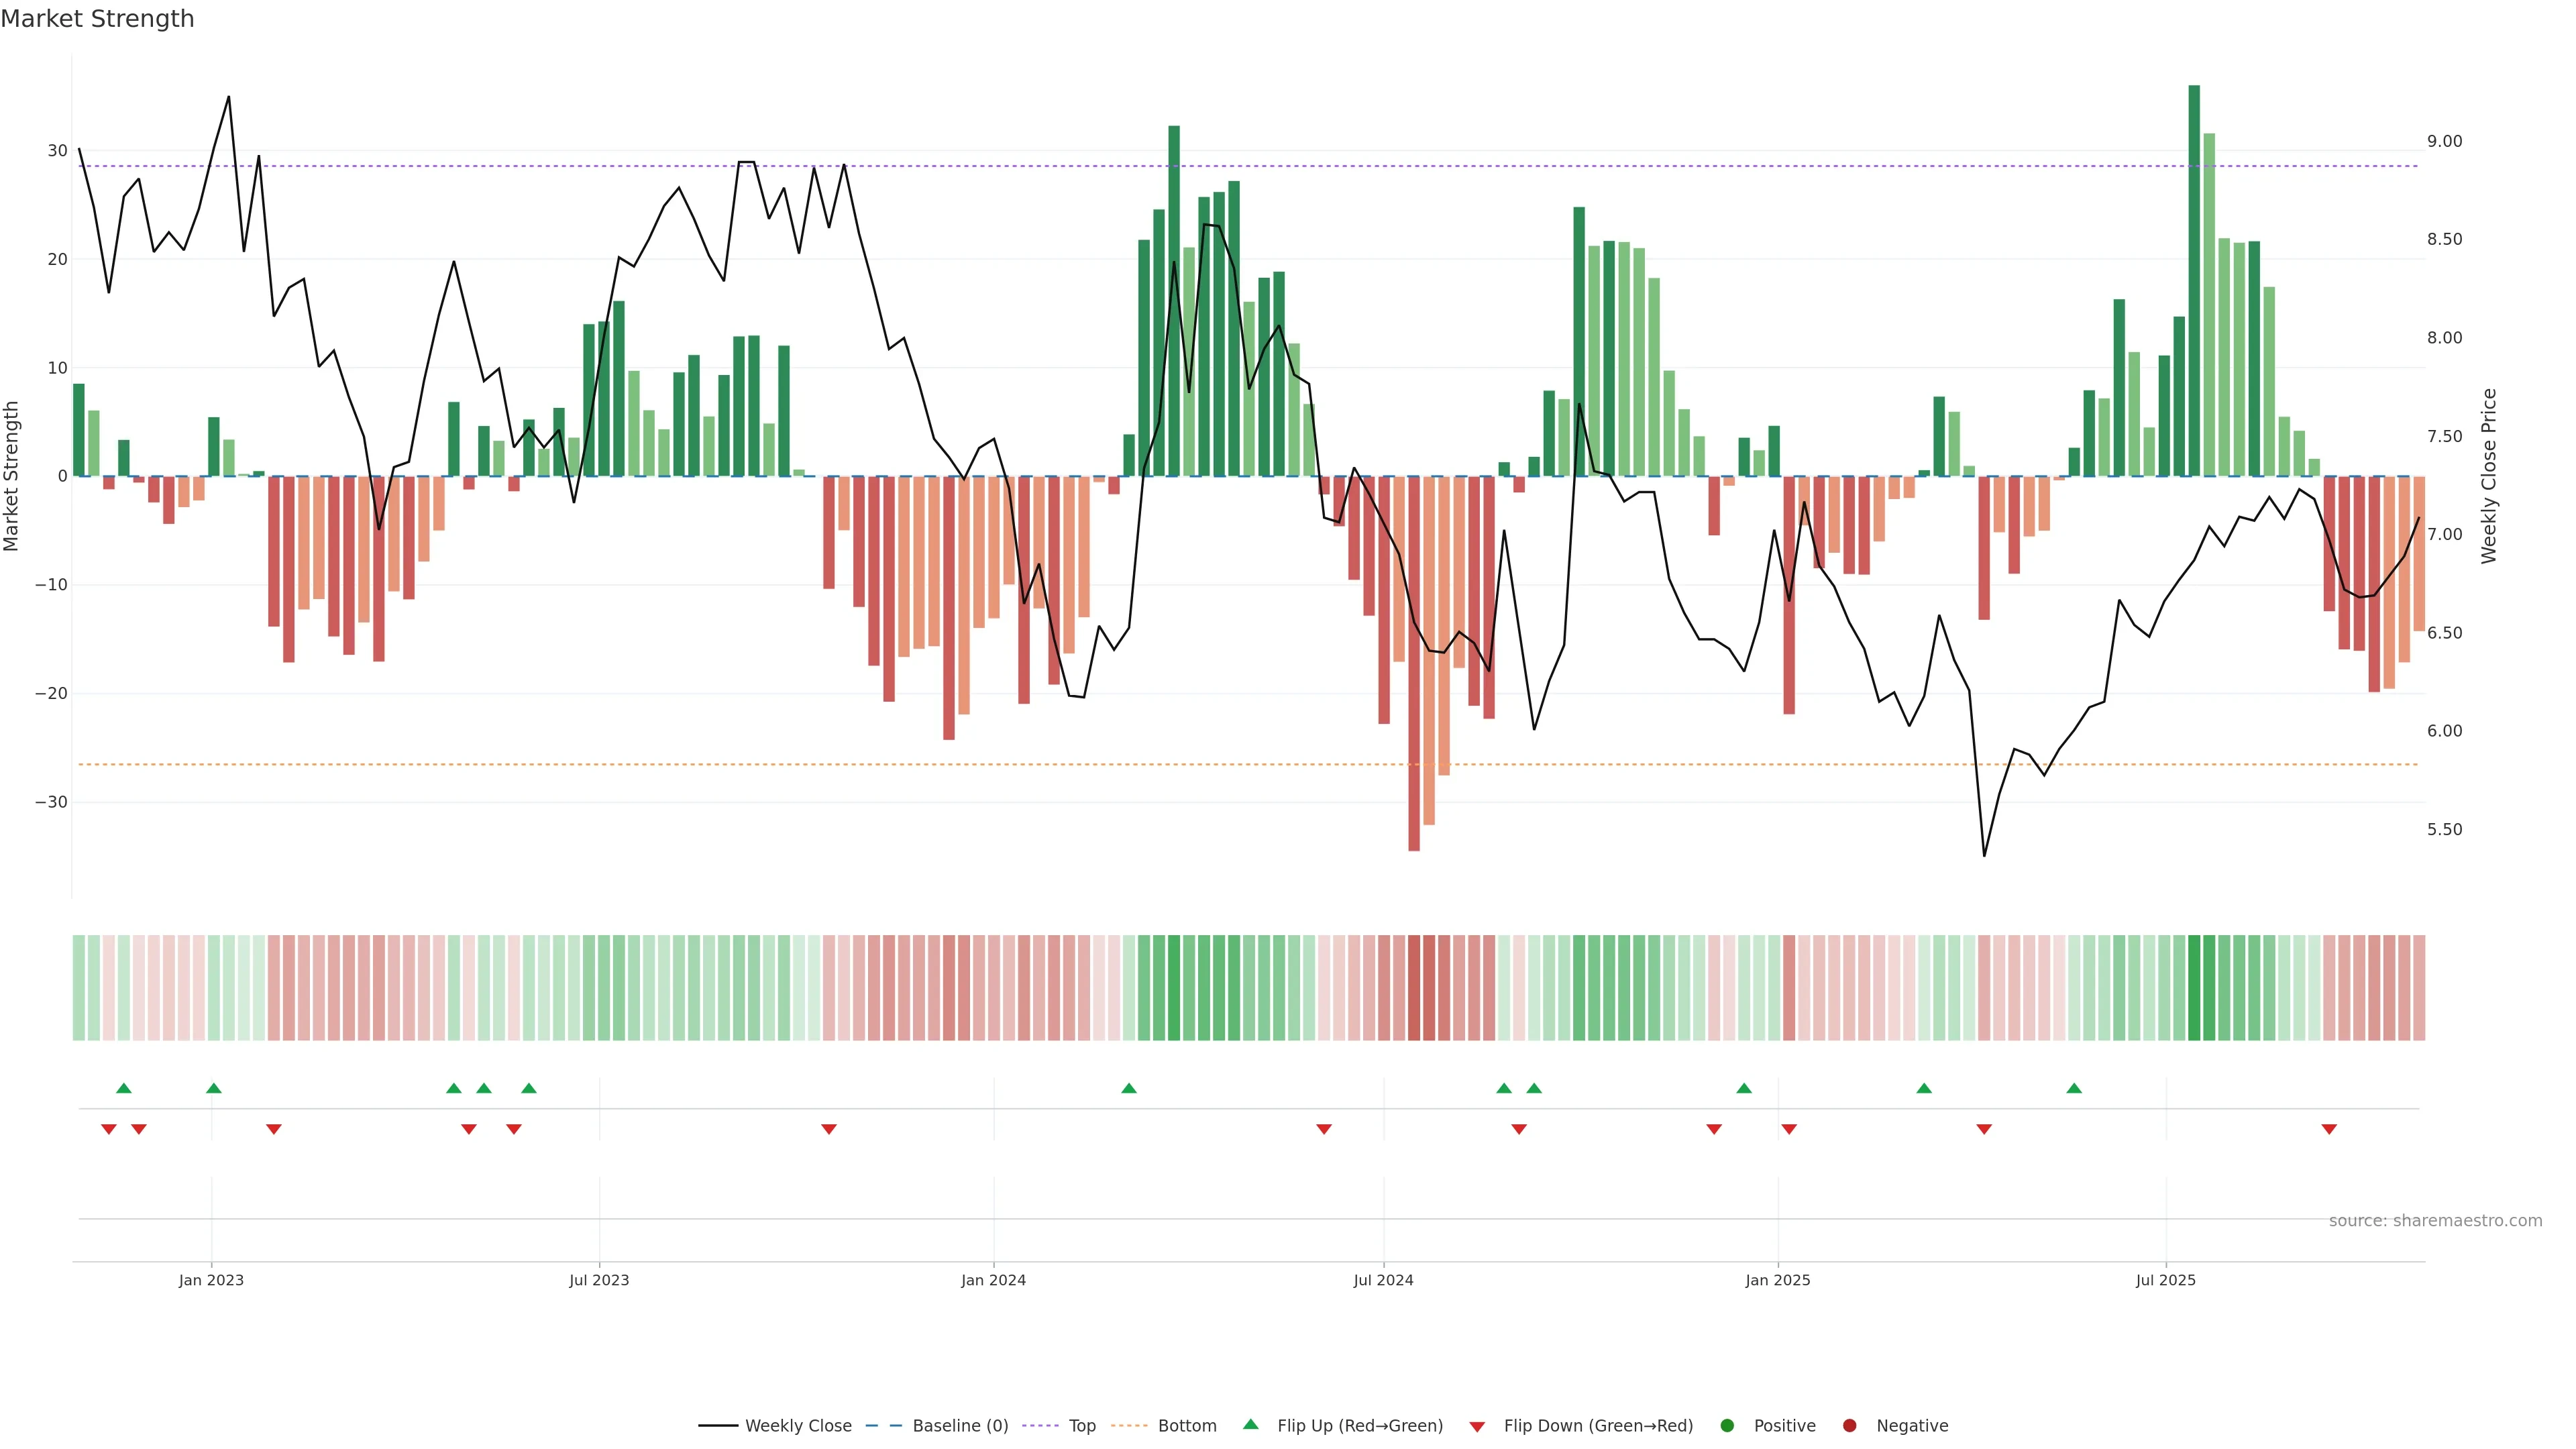Click the final green flip-up marker before Jul 2025
2576x1449 pixels.
(x=2074, y=1088)
